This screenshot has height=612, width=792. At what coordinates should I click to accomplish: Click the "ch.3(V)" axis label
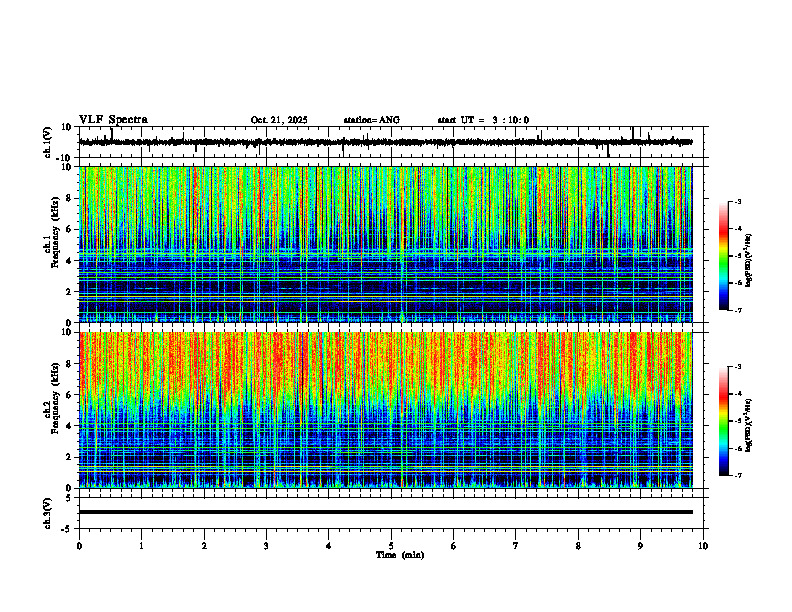[x=48, y=513]
